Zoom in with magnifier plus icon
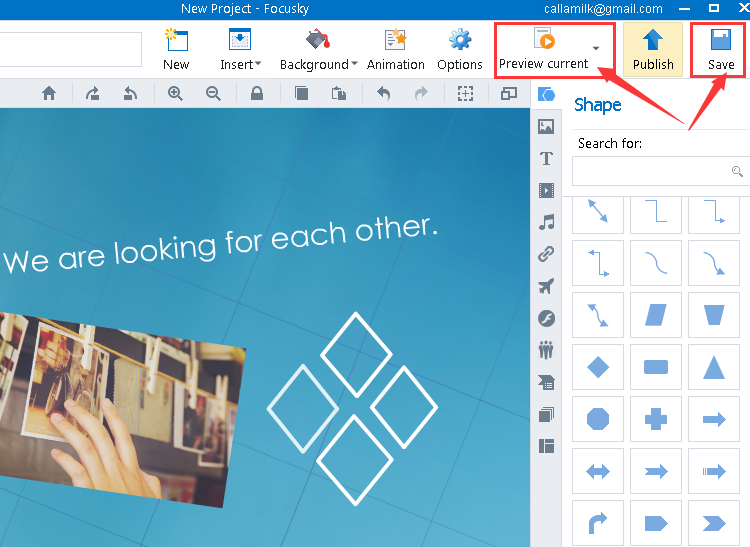The image size is (750, 547). pyautogui.click(x=175, y=93)
